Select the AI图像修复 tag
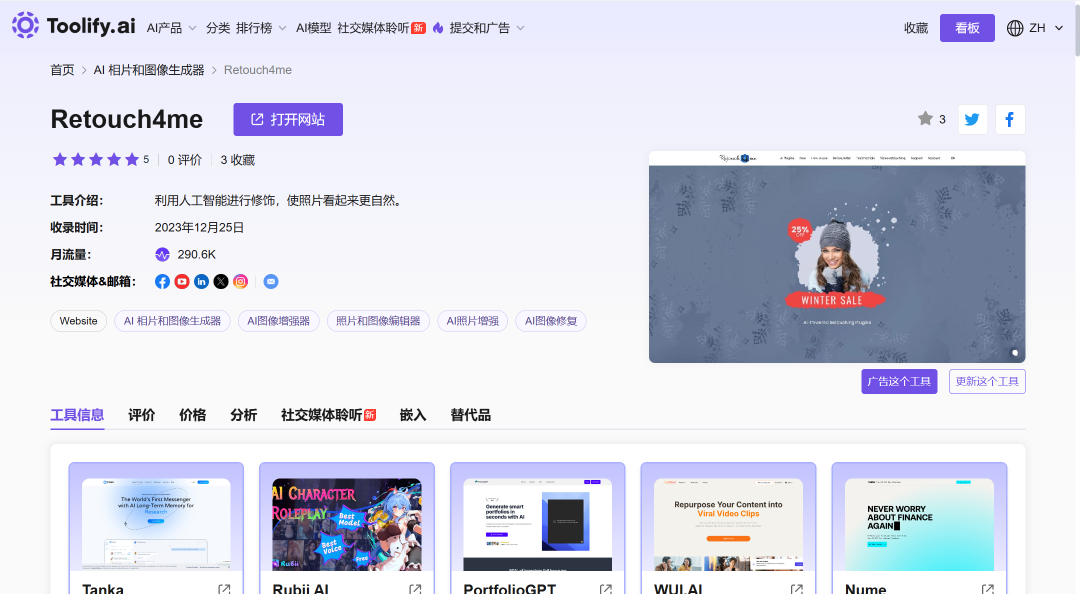This screenshot has width=1080, height=594. tap(551, 321)
